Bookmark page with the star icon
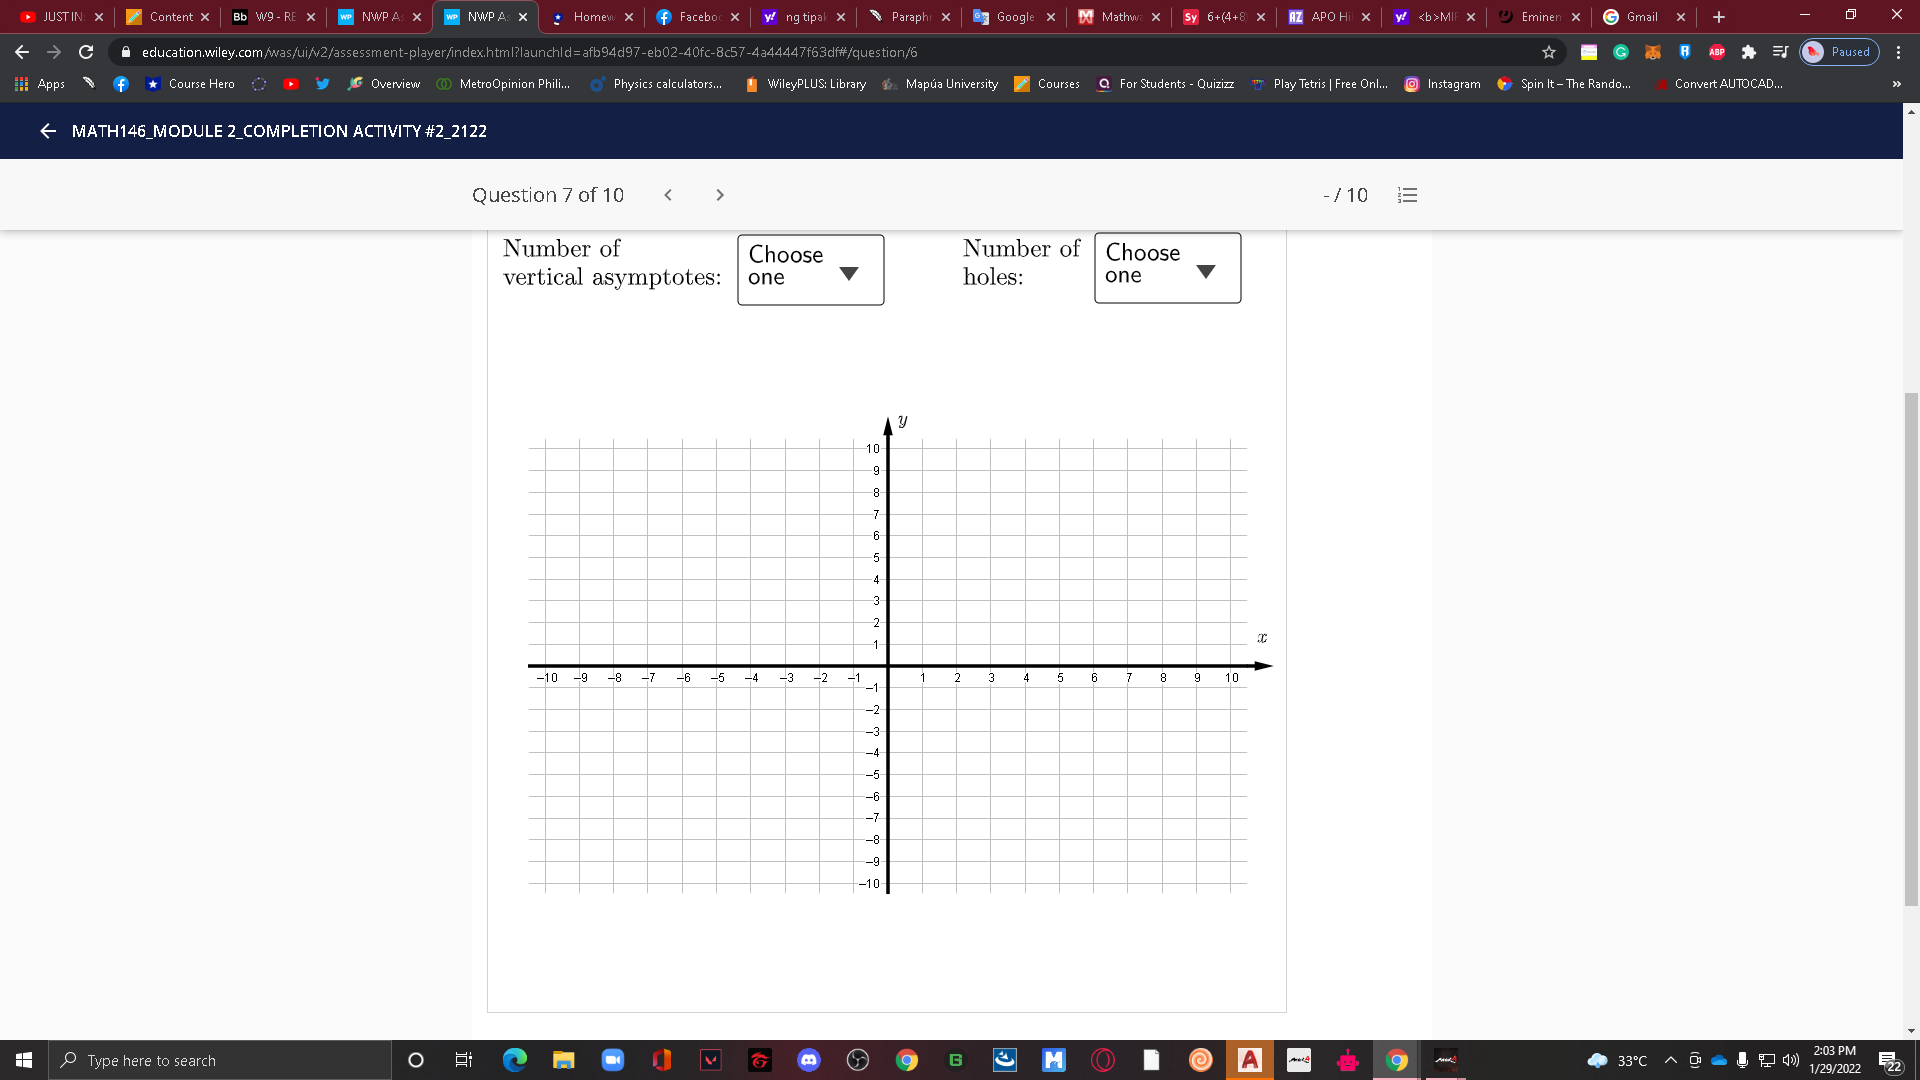The image size is (1920, 1080). tap(1549, 52)
